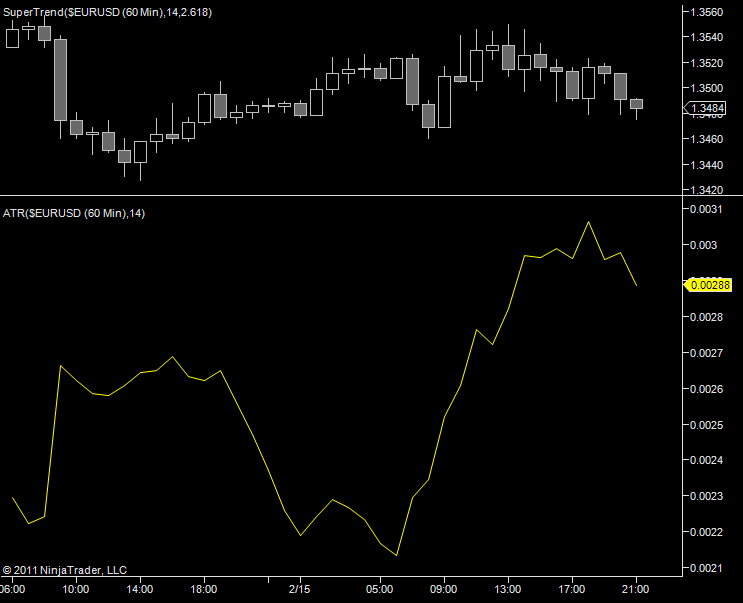The image size is (743, 603).
Task: Click the 05:00 time axis label
Action: (380, 589)
